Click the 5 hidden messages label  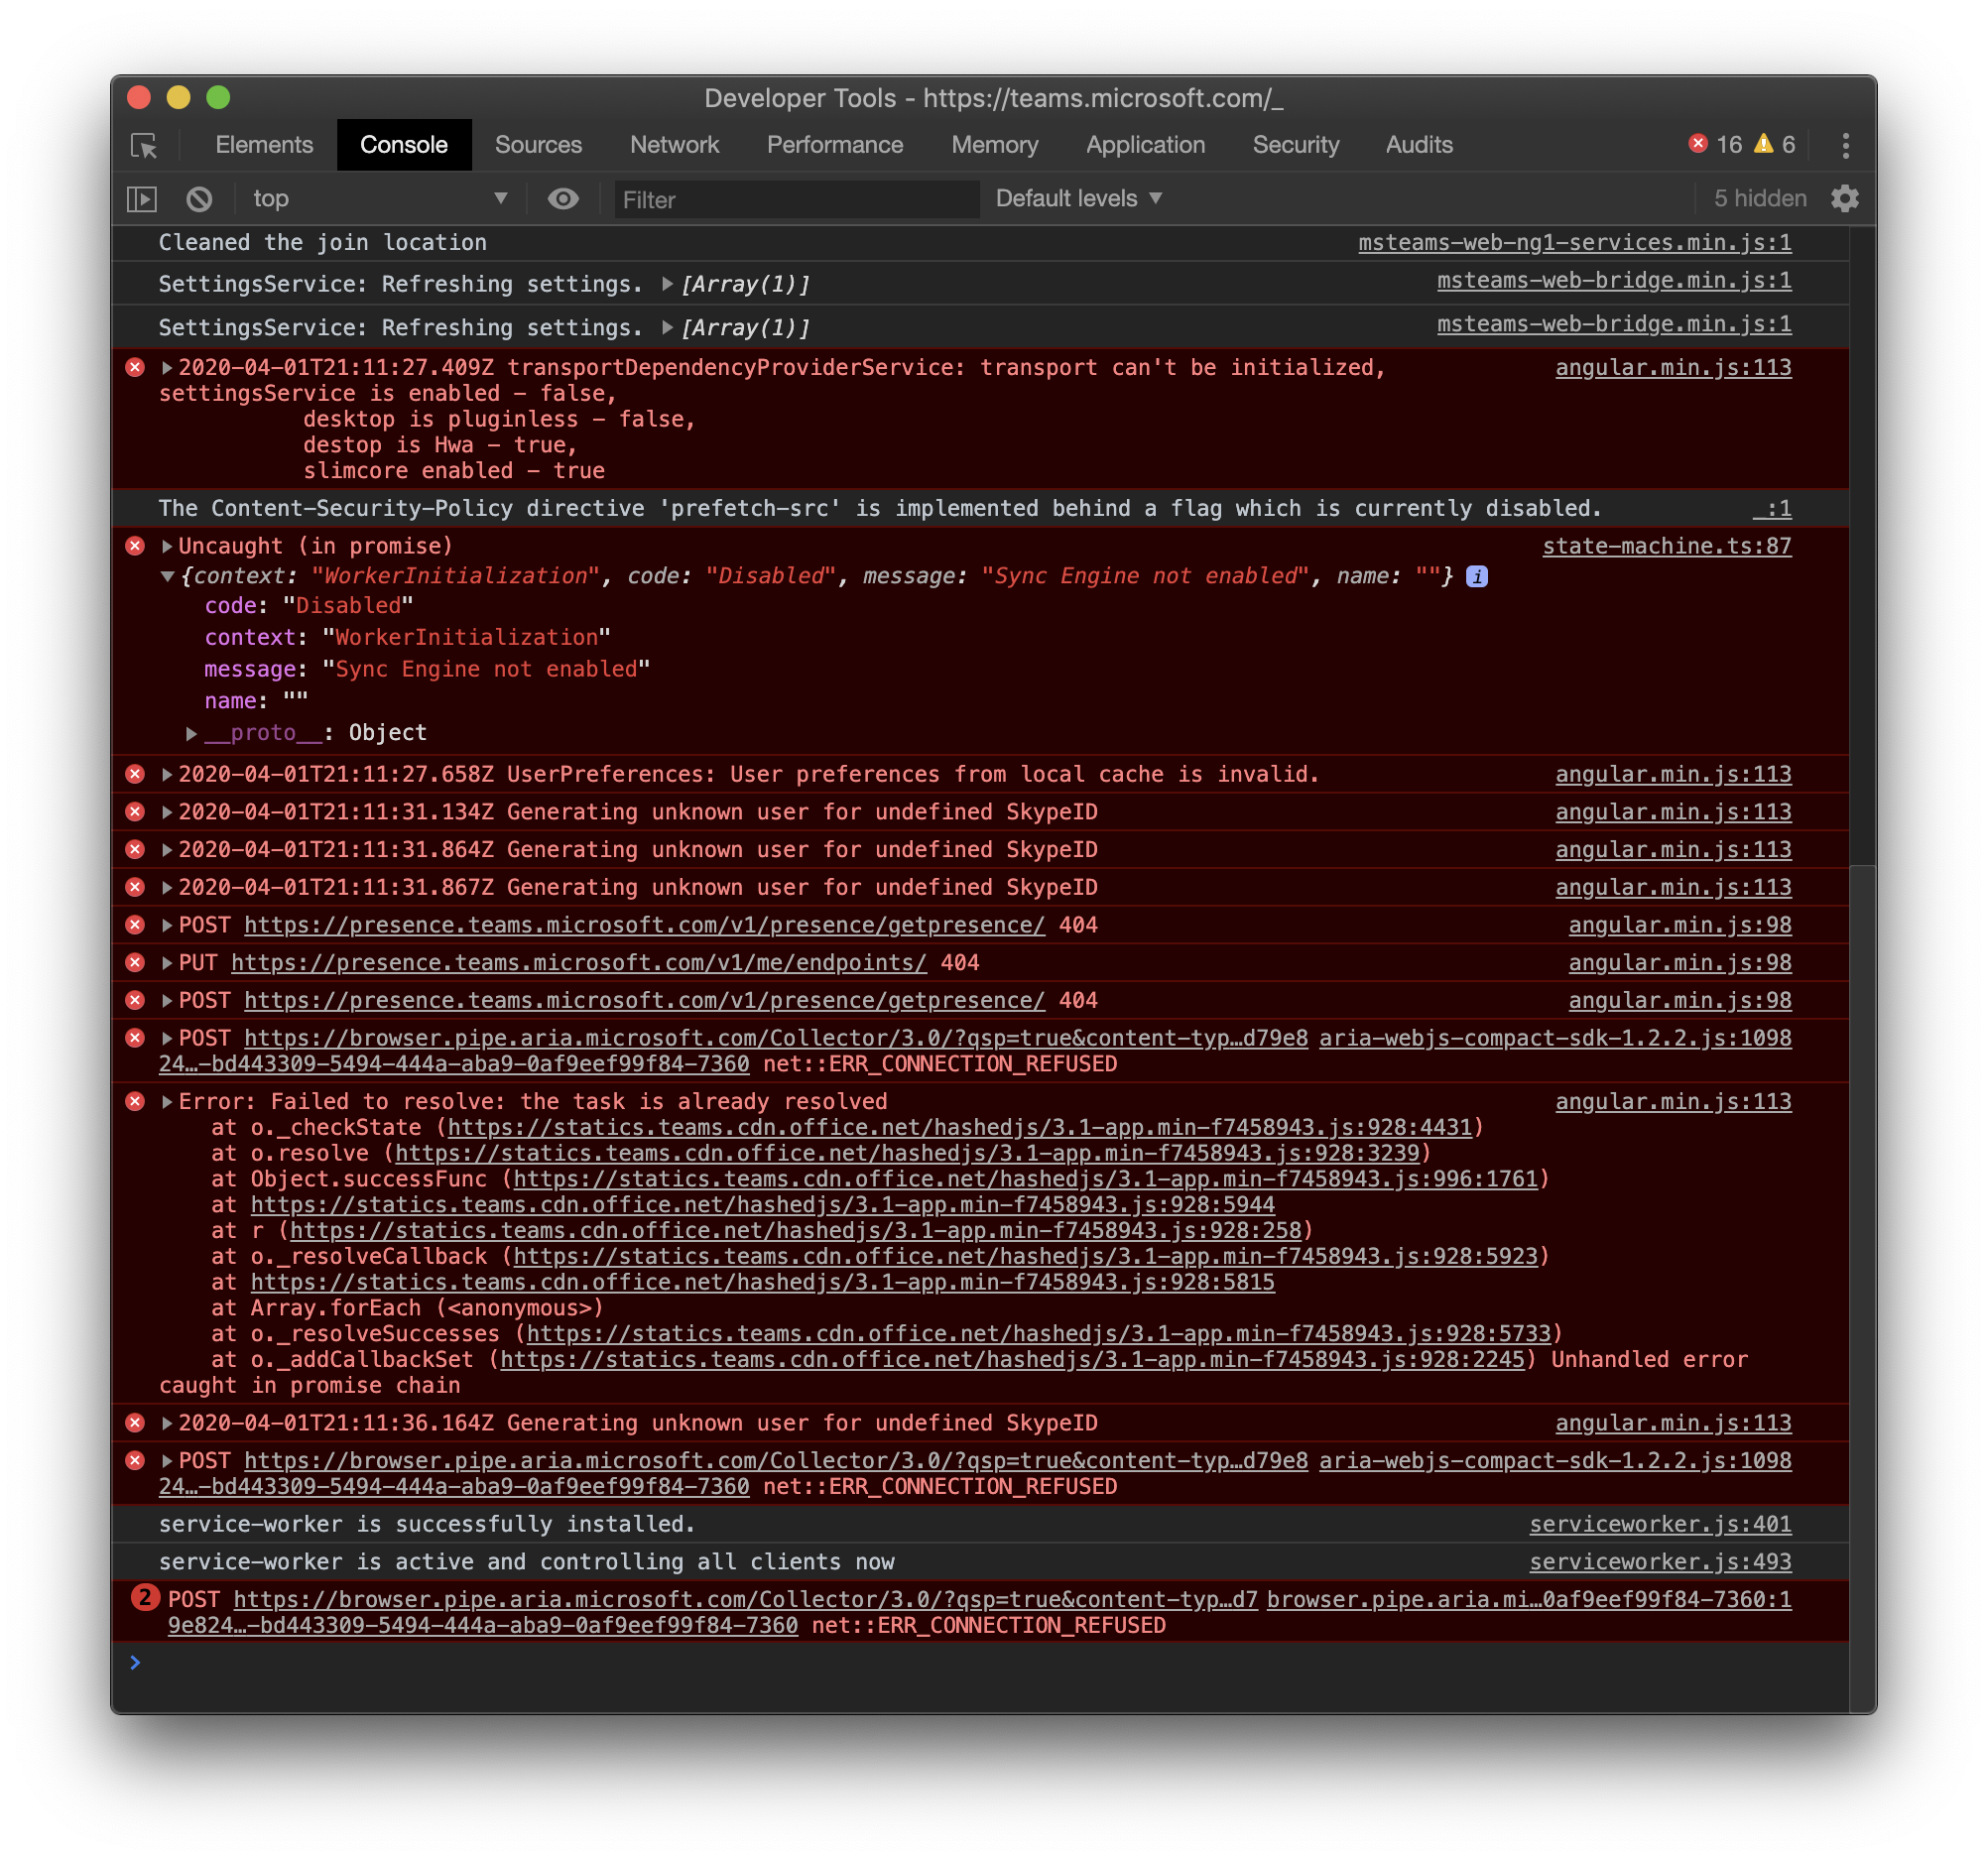(x=1760, y=199)
